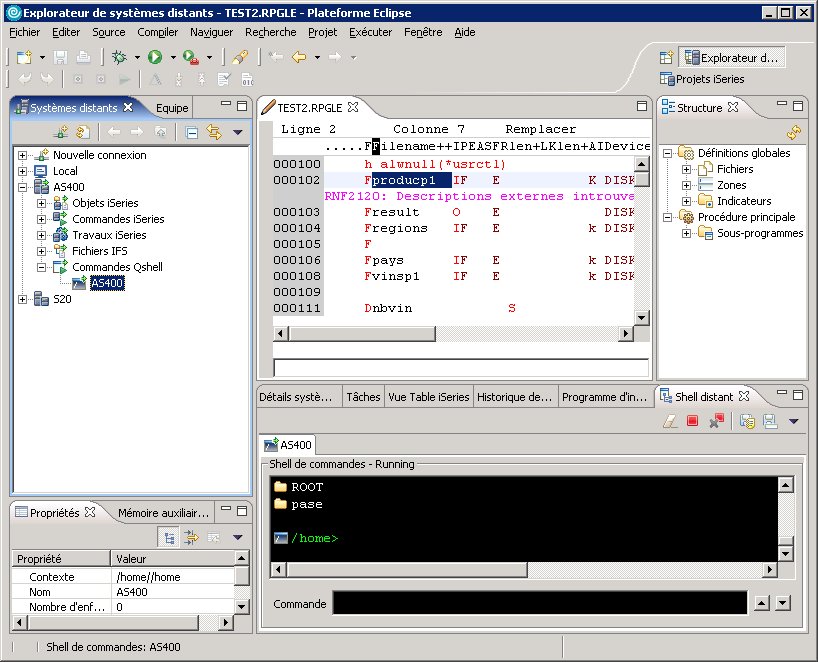Expand Fichiers node in Structure
This screenshot has width=818, height=662.
687,170
